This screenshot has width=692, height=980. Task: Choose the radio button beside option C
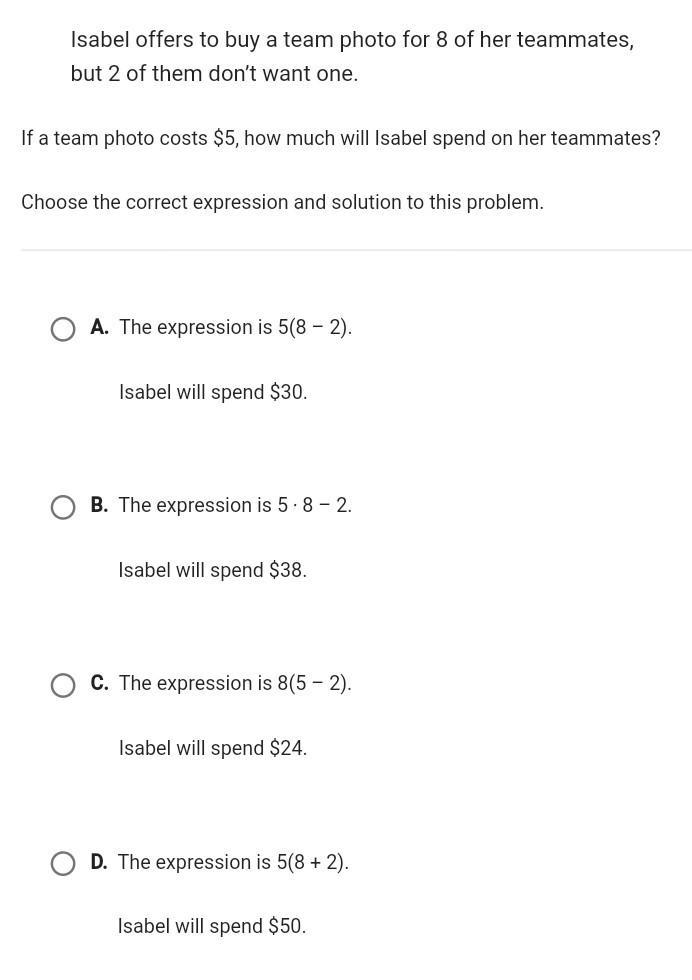click(x=63, y=686)
